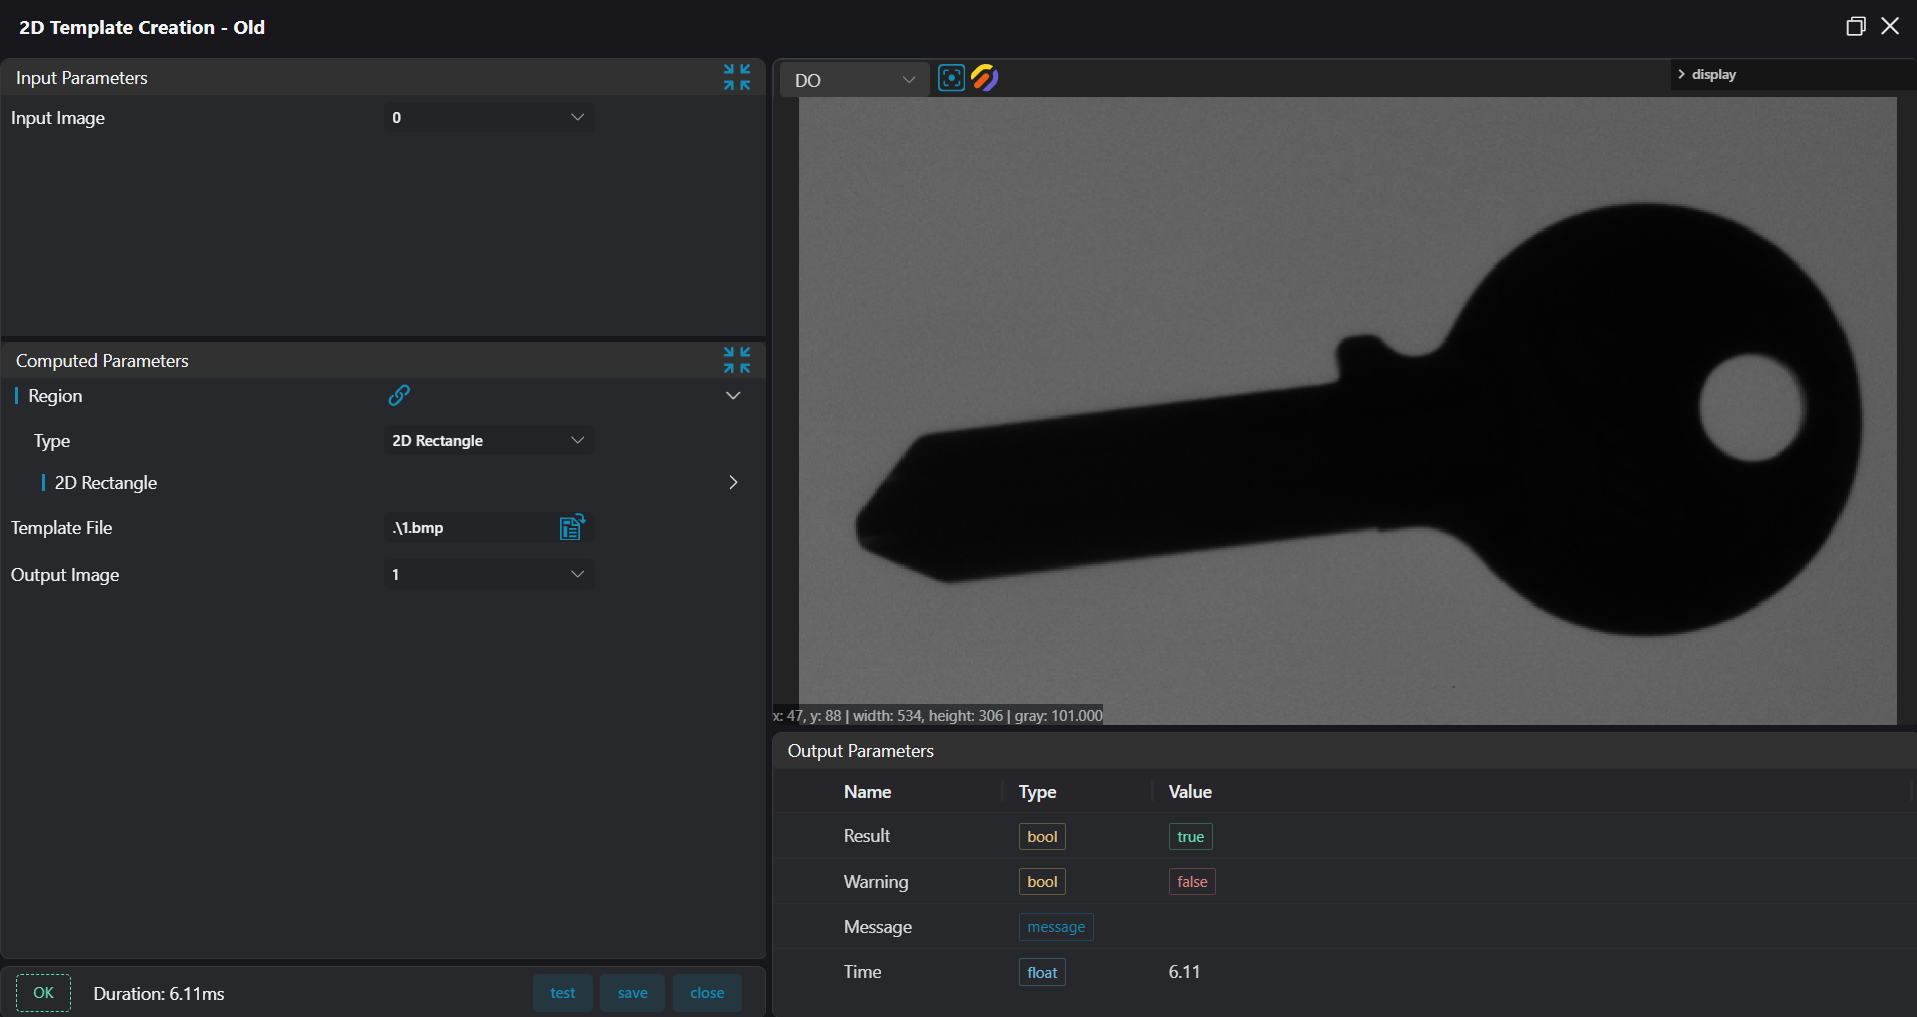Collapse the Input Parameters panel
Viewport: 1917px width, 1017px height.
click(x=737, y=77)
